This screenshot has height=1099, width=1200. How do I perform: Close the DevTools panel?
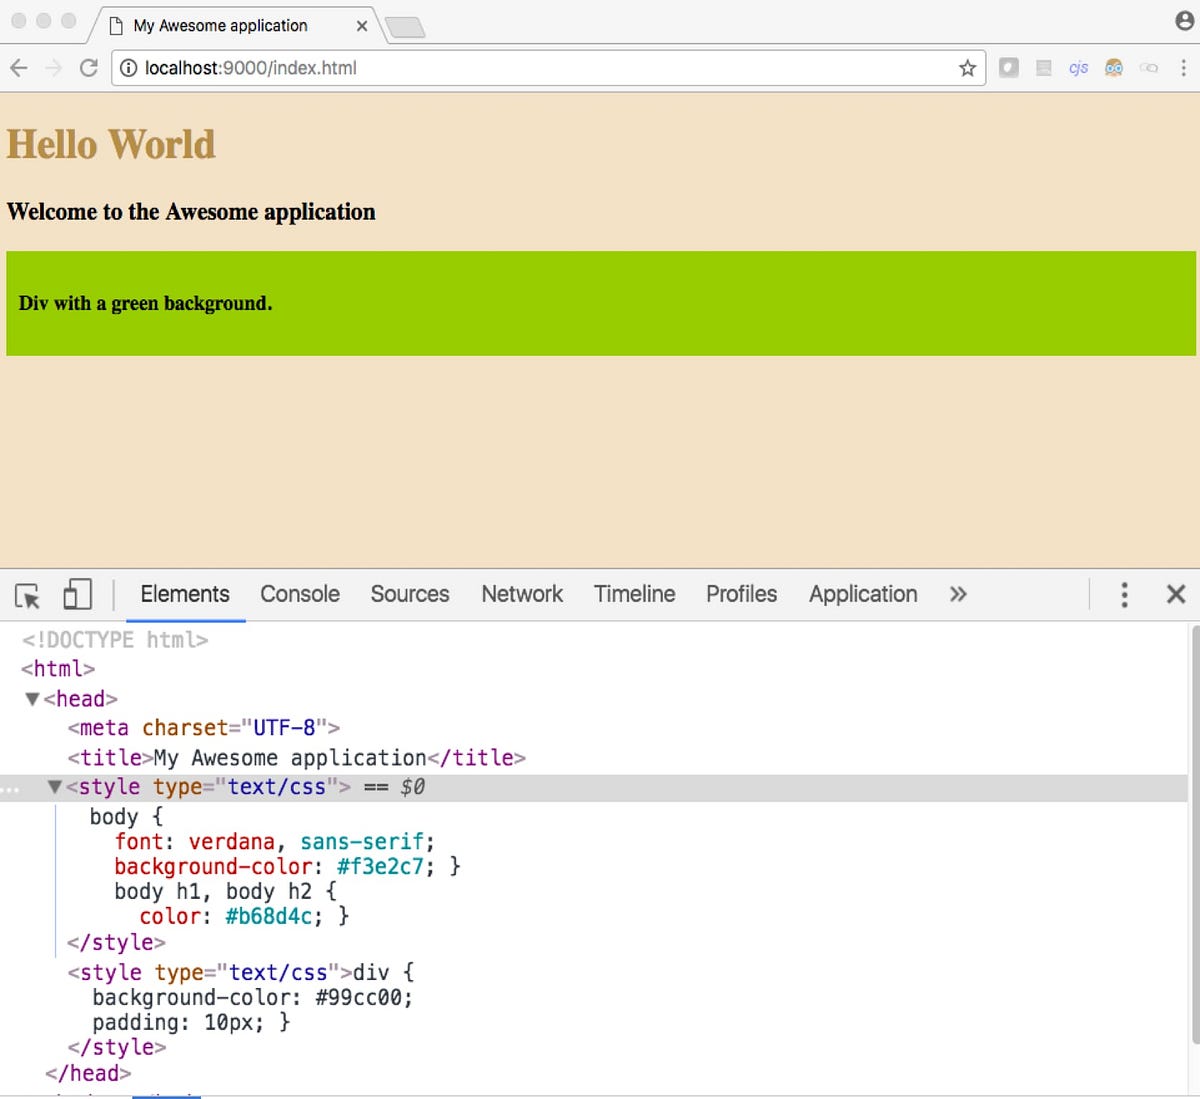(1176, 594)
